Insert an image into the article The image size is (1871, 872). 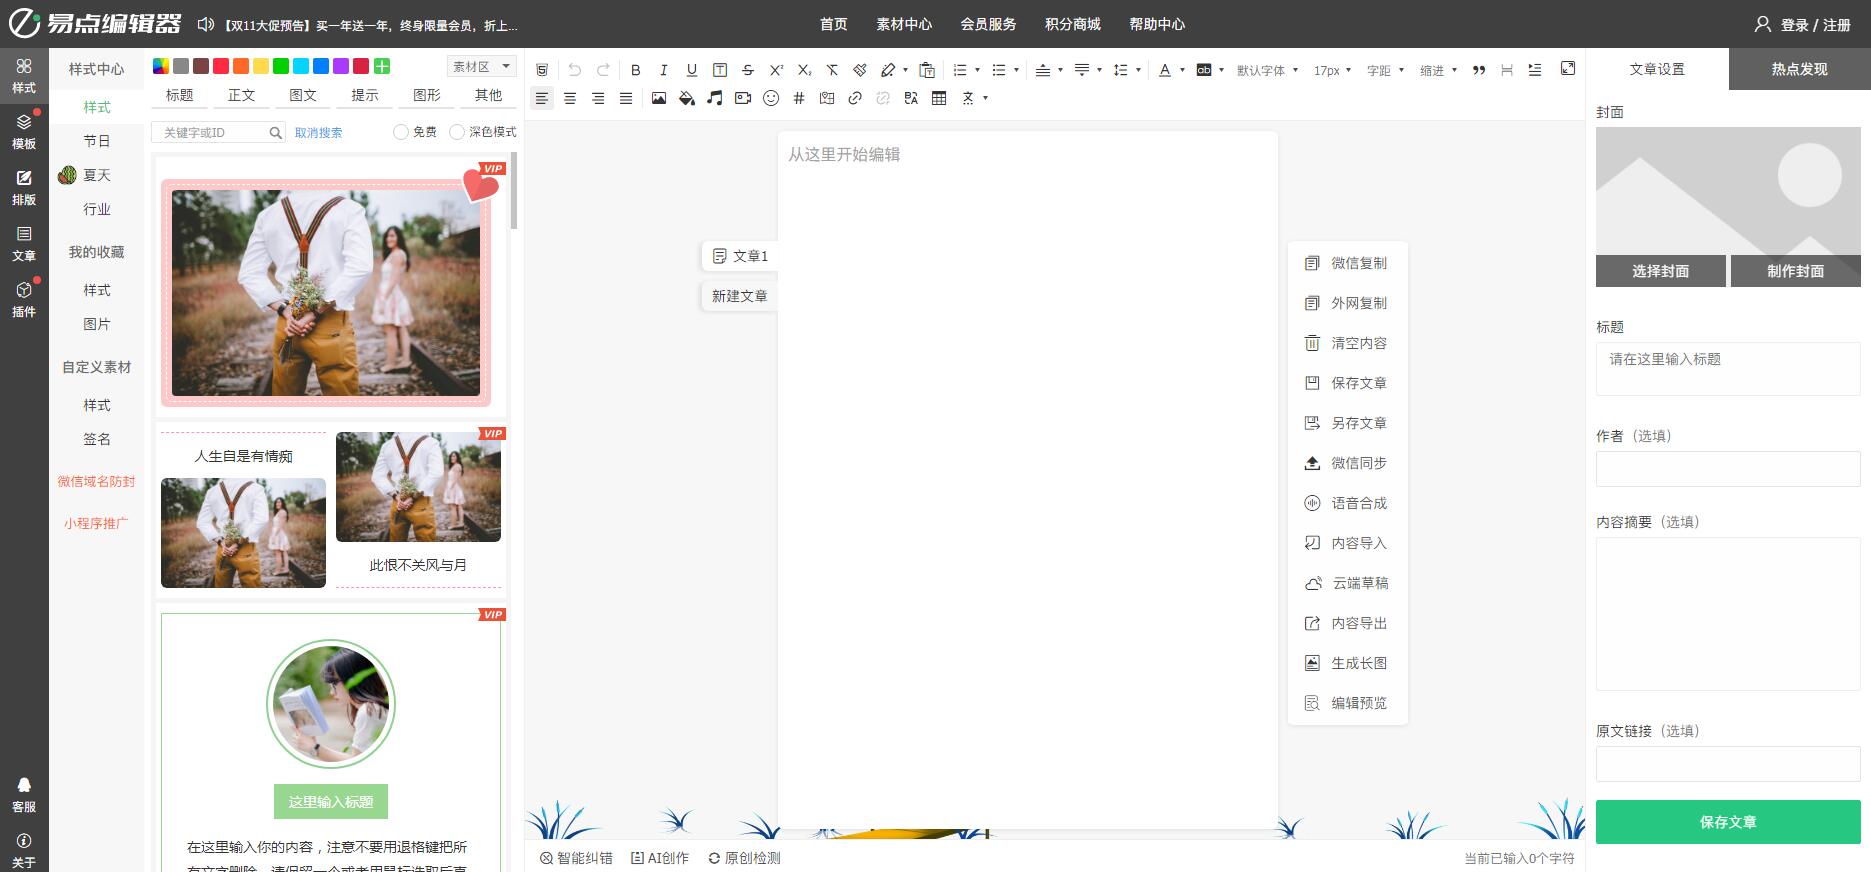point(658,98)
